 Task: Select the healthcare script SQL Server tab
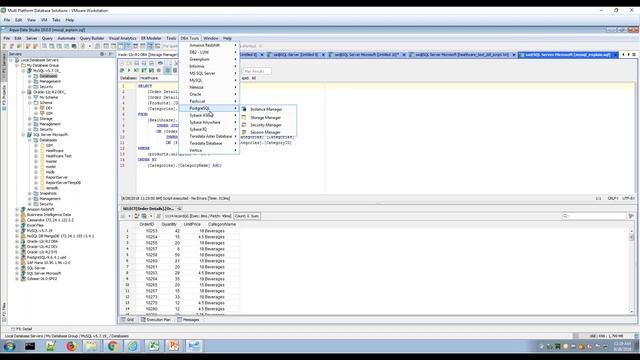(461, 55)
